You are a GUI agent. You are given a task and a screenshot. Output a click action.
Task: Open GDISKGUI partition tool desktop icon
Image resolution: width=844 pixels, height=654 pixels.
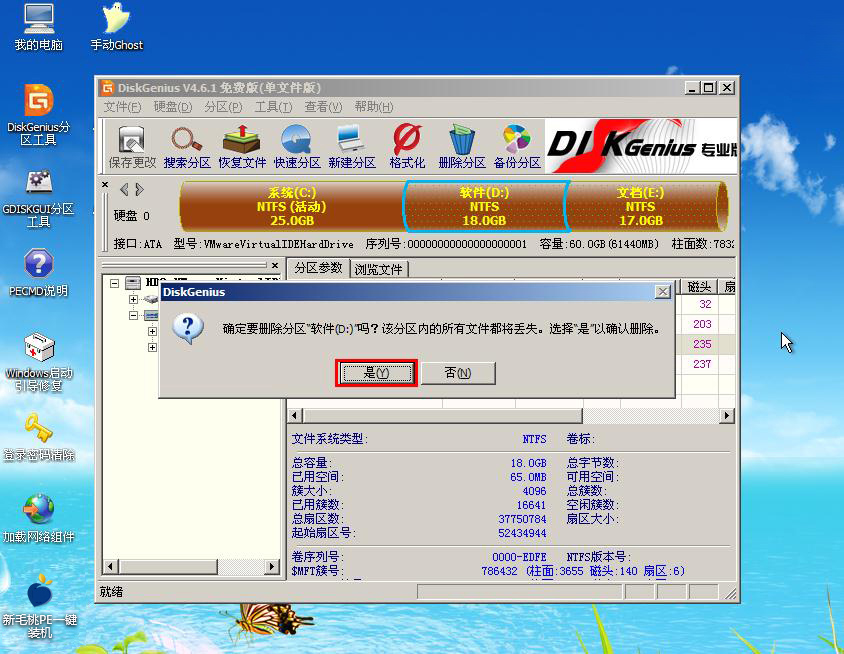pyautogui.click(x=38, y=199)
